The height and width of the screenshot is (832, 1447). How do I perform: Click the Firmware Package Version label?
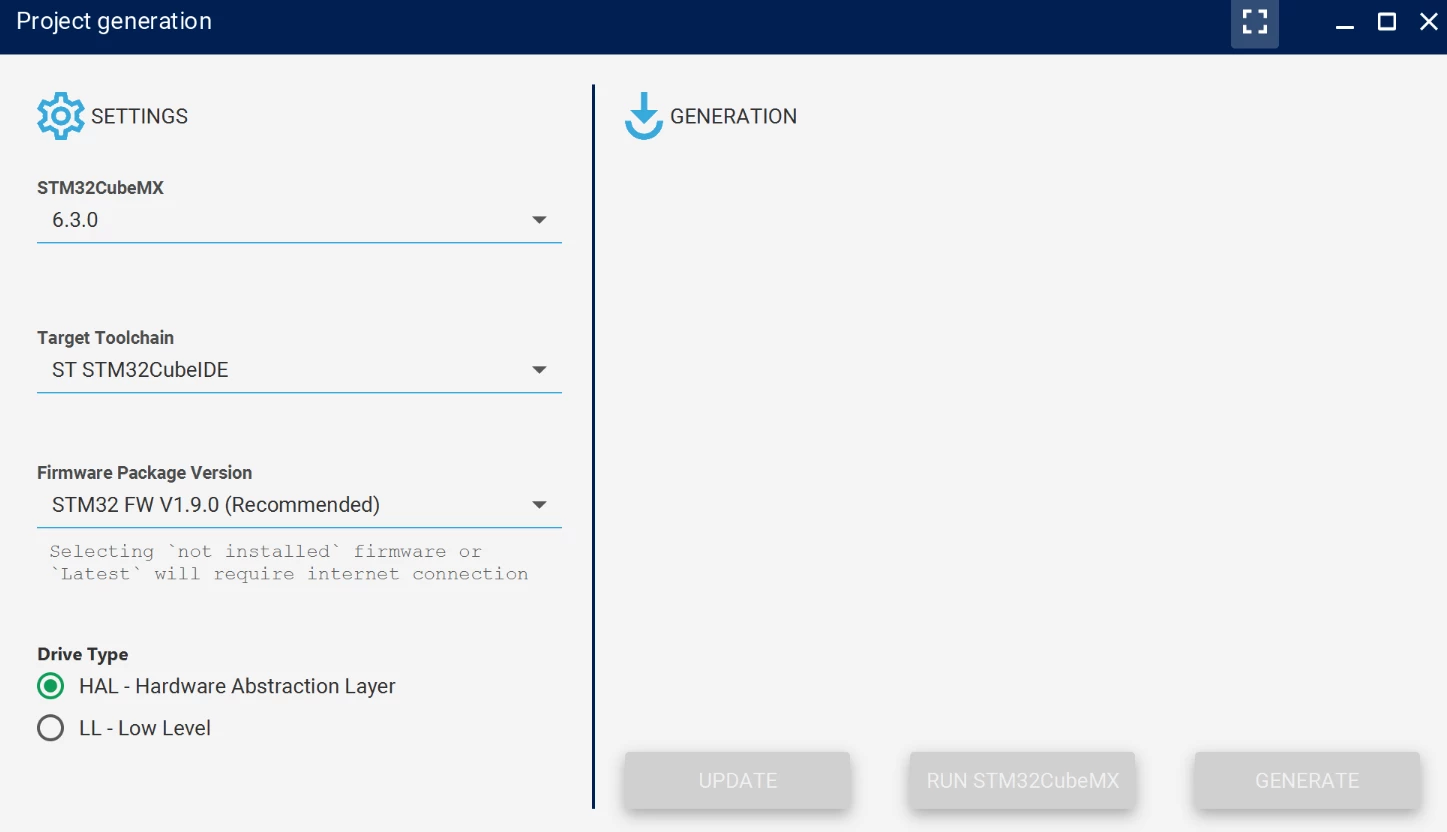[144, 473]
